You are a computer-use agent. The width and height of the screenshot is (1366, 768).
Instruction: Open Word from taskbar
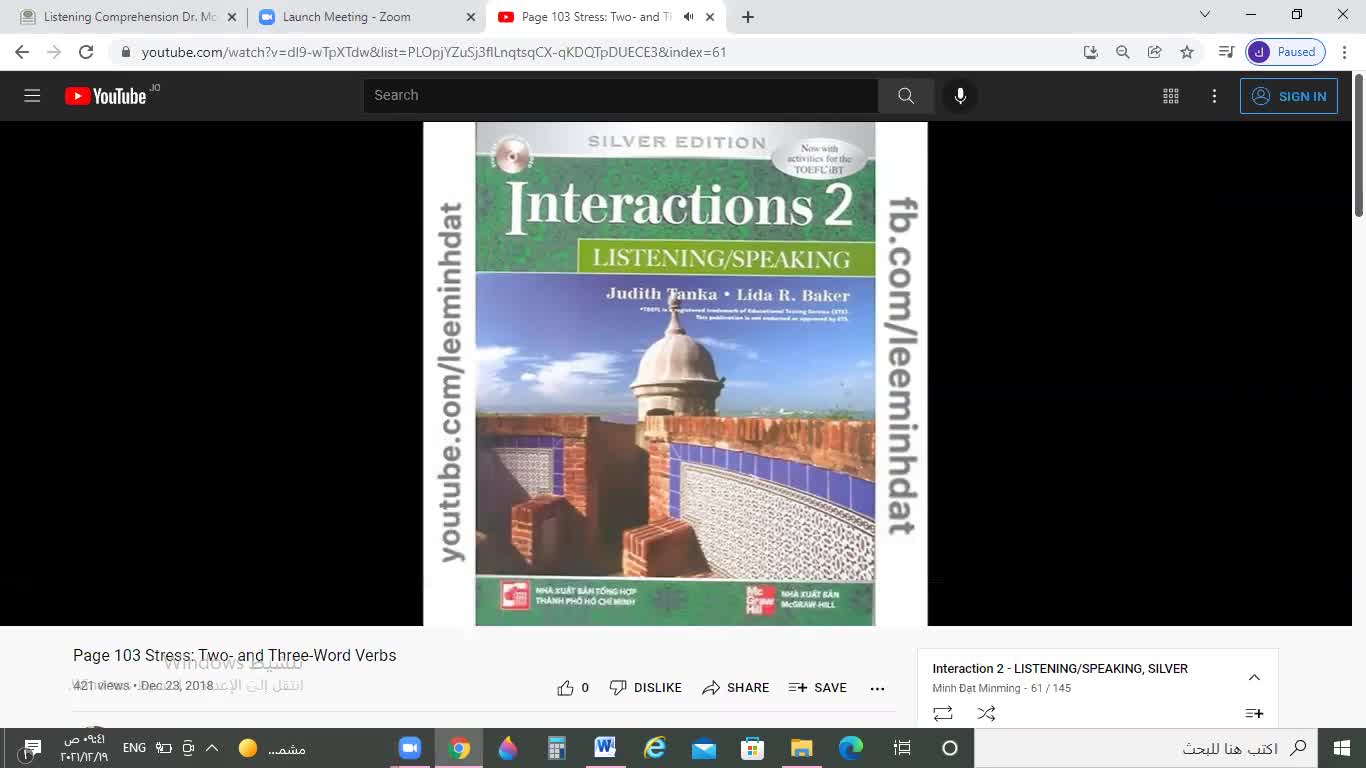[605, 748]
